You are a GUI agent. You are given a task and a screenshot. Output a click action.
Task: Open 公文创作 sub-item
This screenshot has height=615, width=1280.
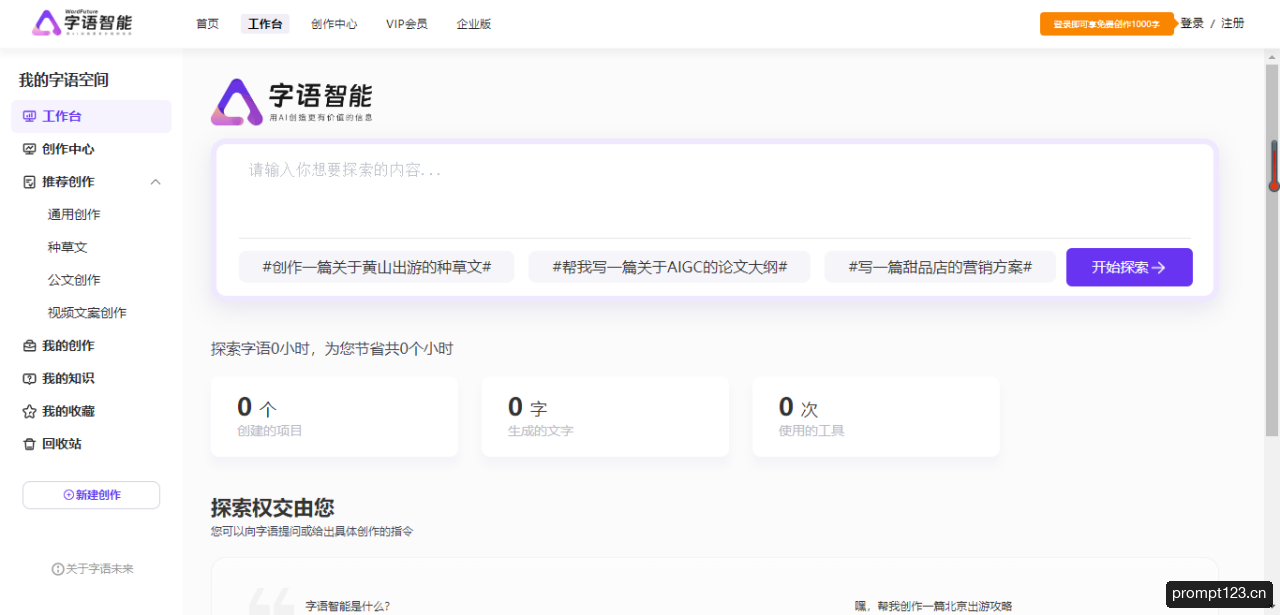point(74,280)
